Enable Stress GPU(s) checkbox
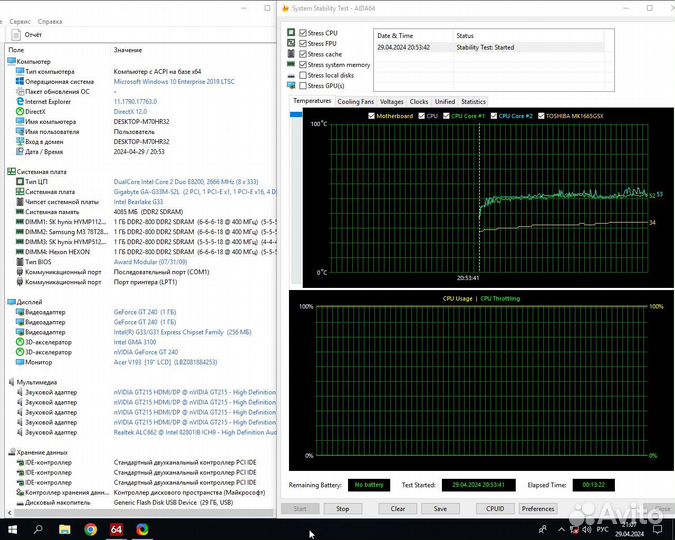The width and height of the screenshot is (675, 540). tap(303, 86)
